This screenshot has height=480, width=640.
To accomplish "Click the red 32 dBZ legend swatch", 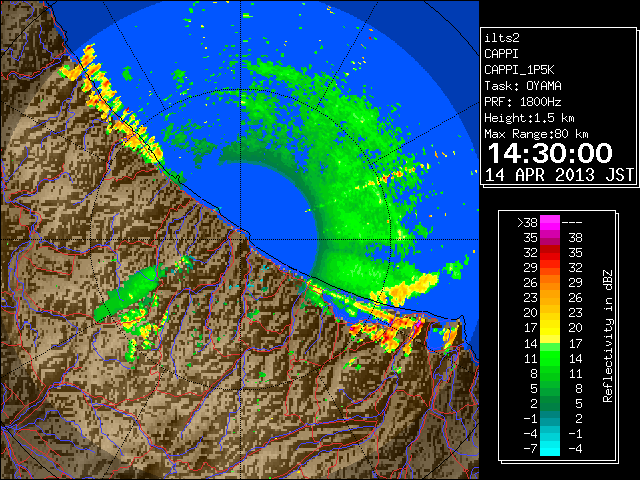I will pos(550,253).
